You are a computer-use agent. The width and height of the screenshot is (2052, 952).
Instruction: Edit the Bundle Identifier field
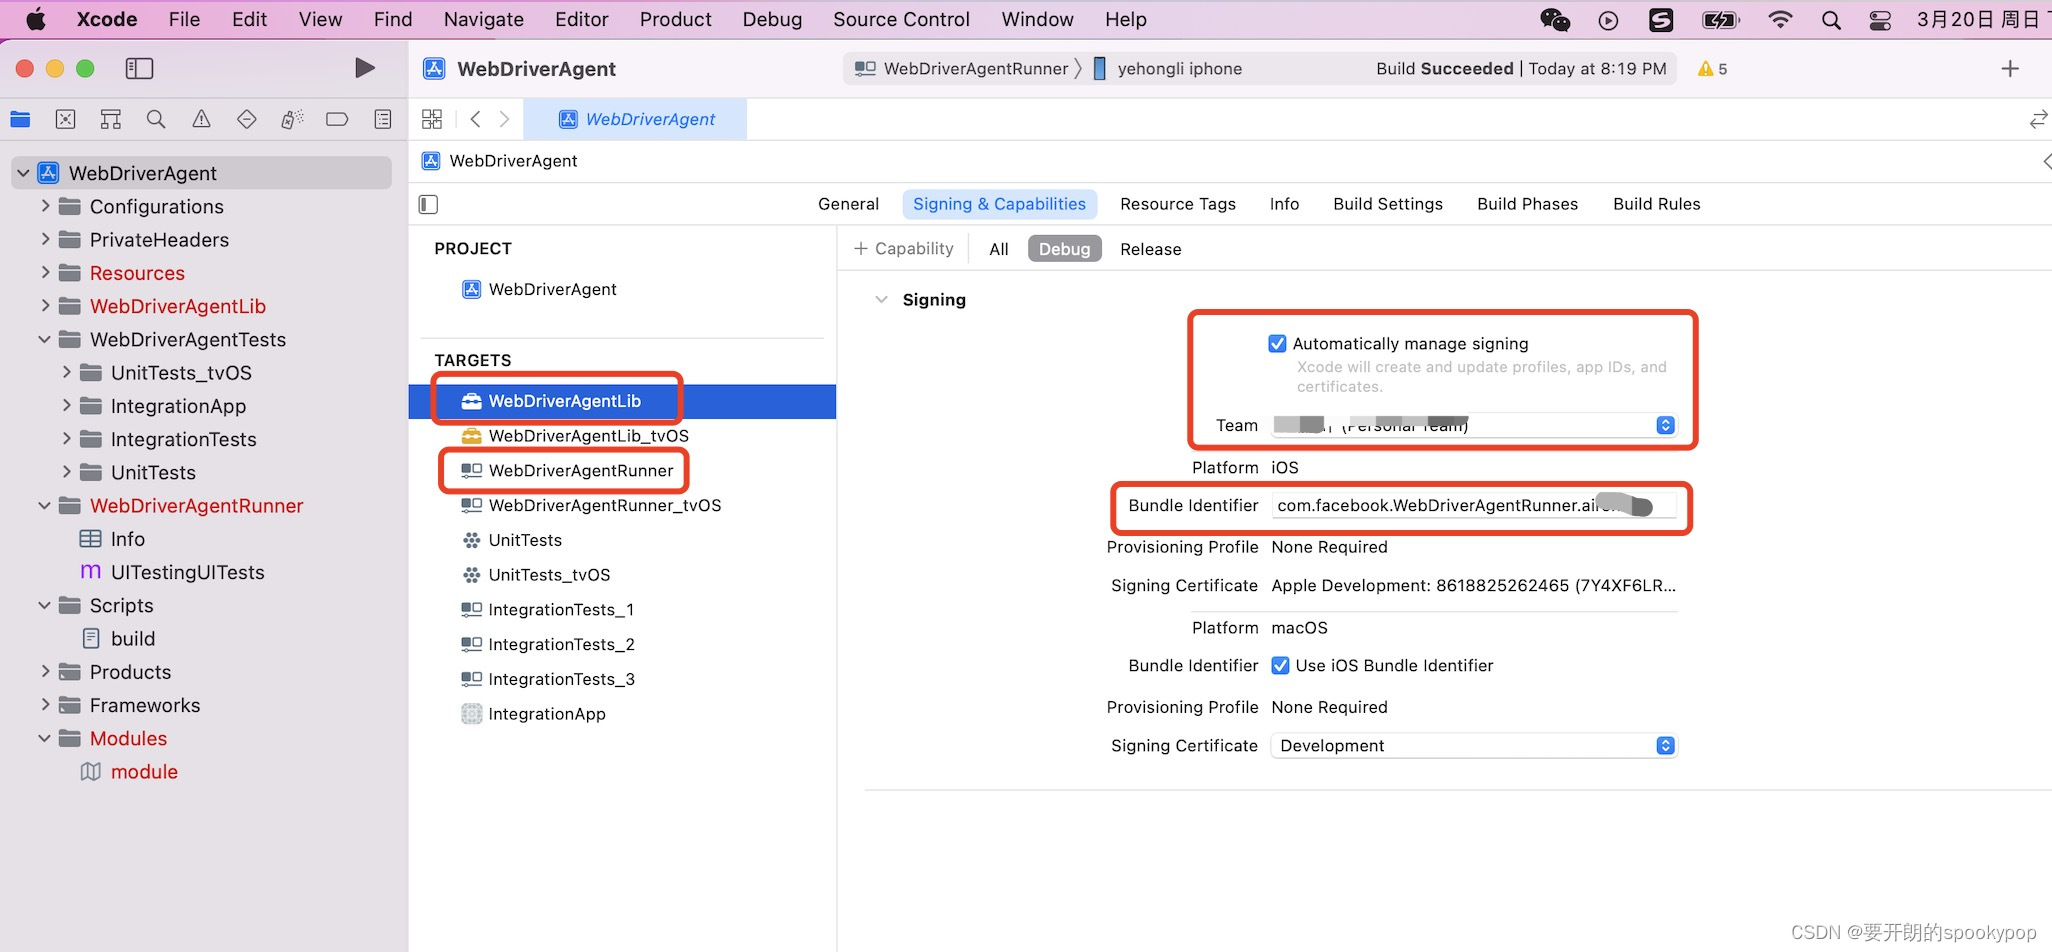coord(1474,505)
